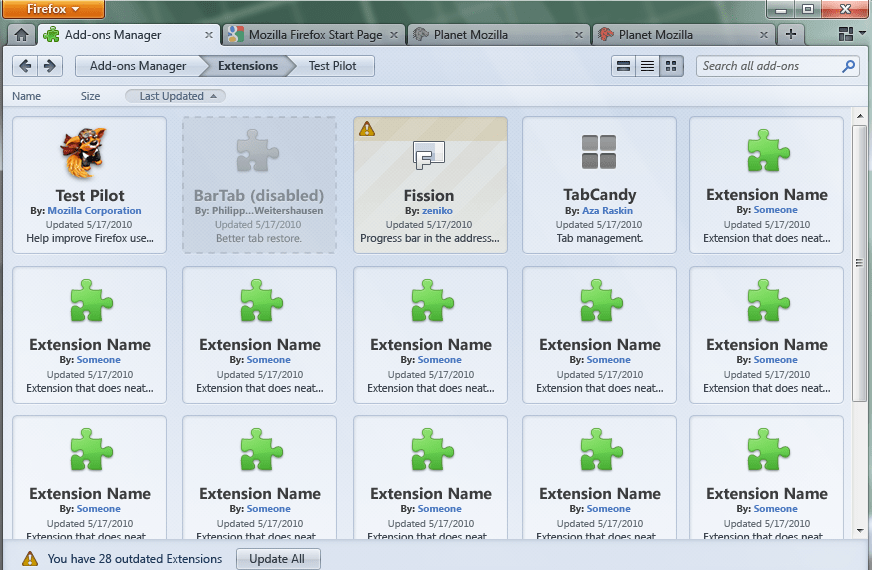This screenshot has width=872, height=570.
Task: Click the Test Pilot breadcrumb
Action: 333,66
